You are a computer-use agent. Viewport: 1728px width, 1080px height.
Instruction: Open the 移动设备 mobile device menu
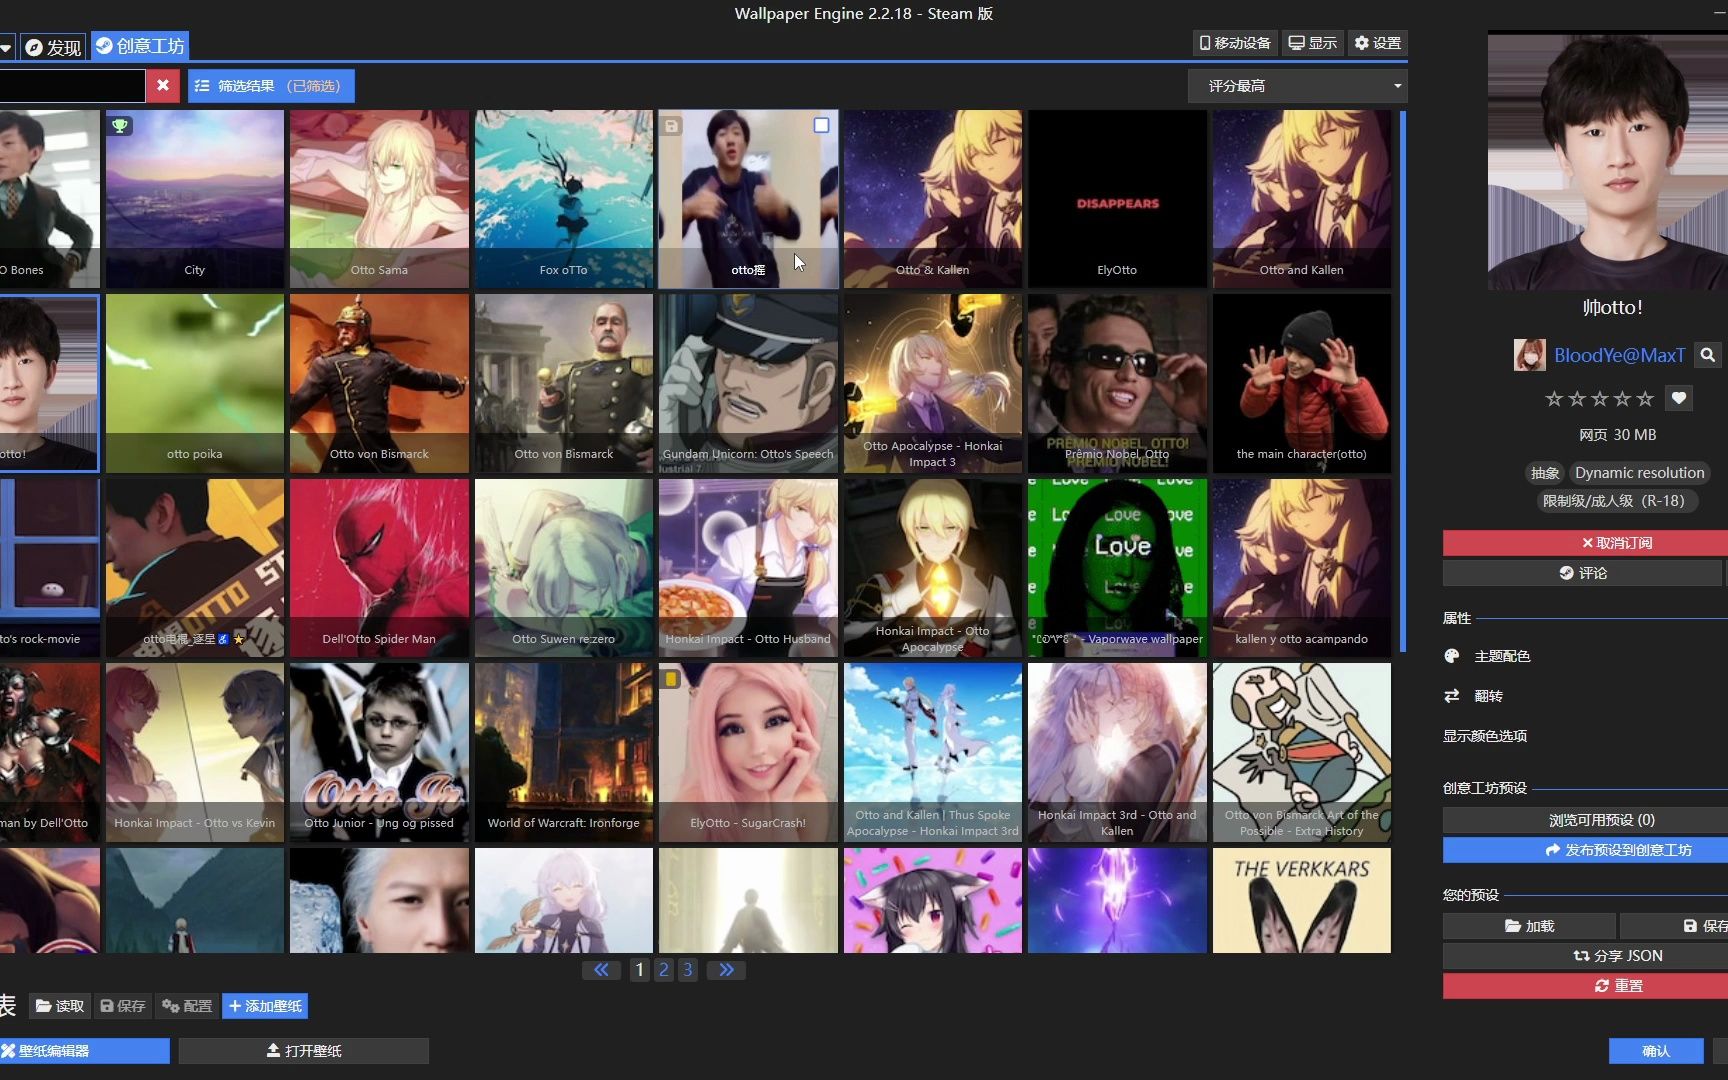[x=1235, y=43]
